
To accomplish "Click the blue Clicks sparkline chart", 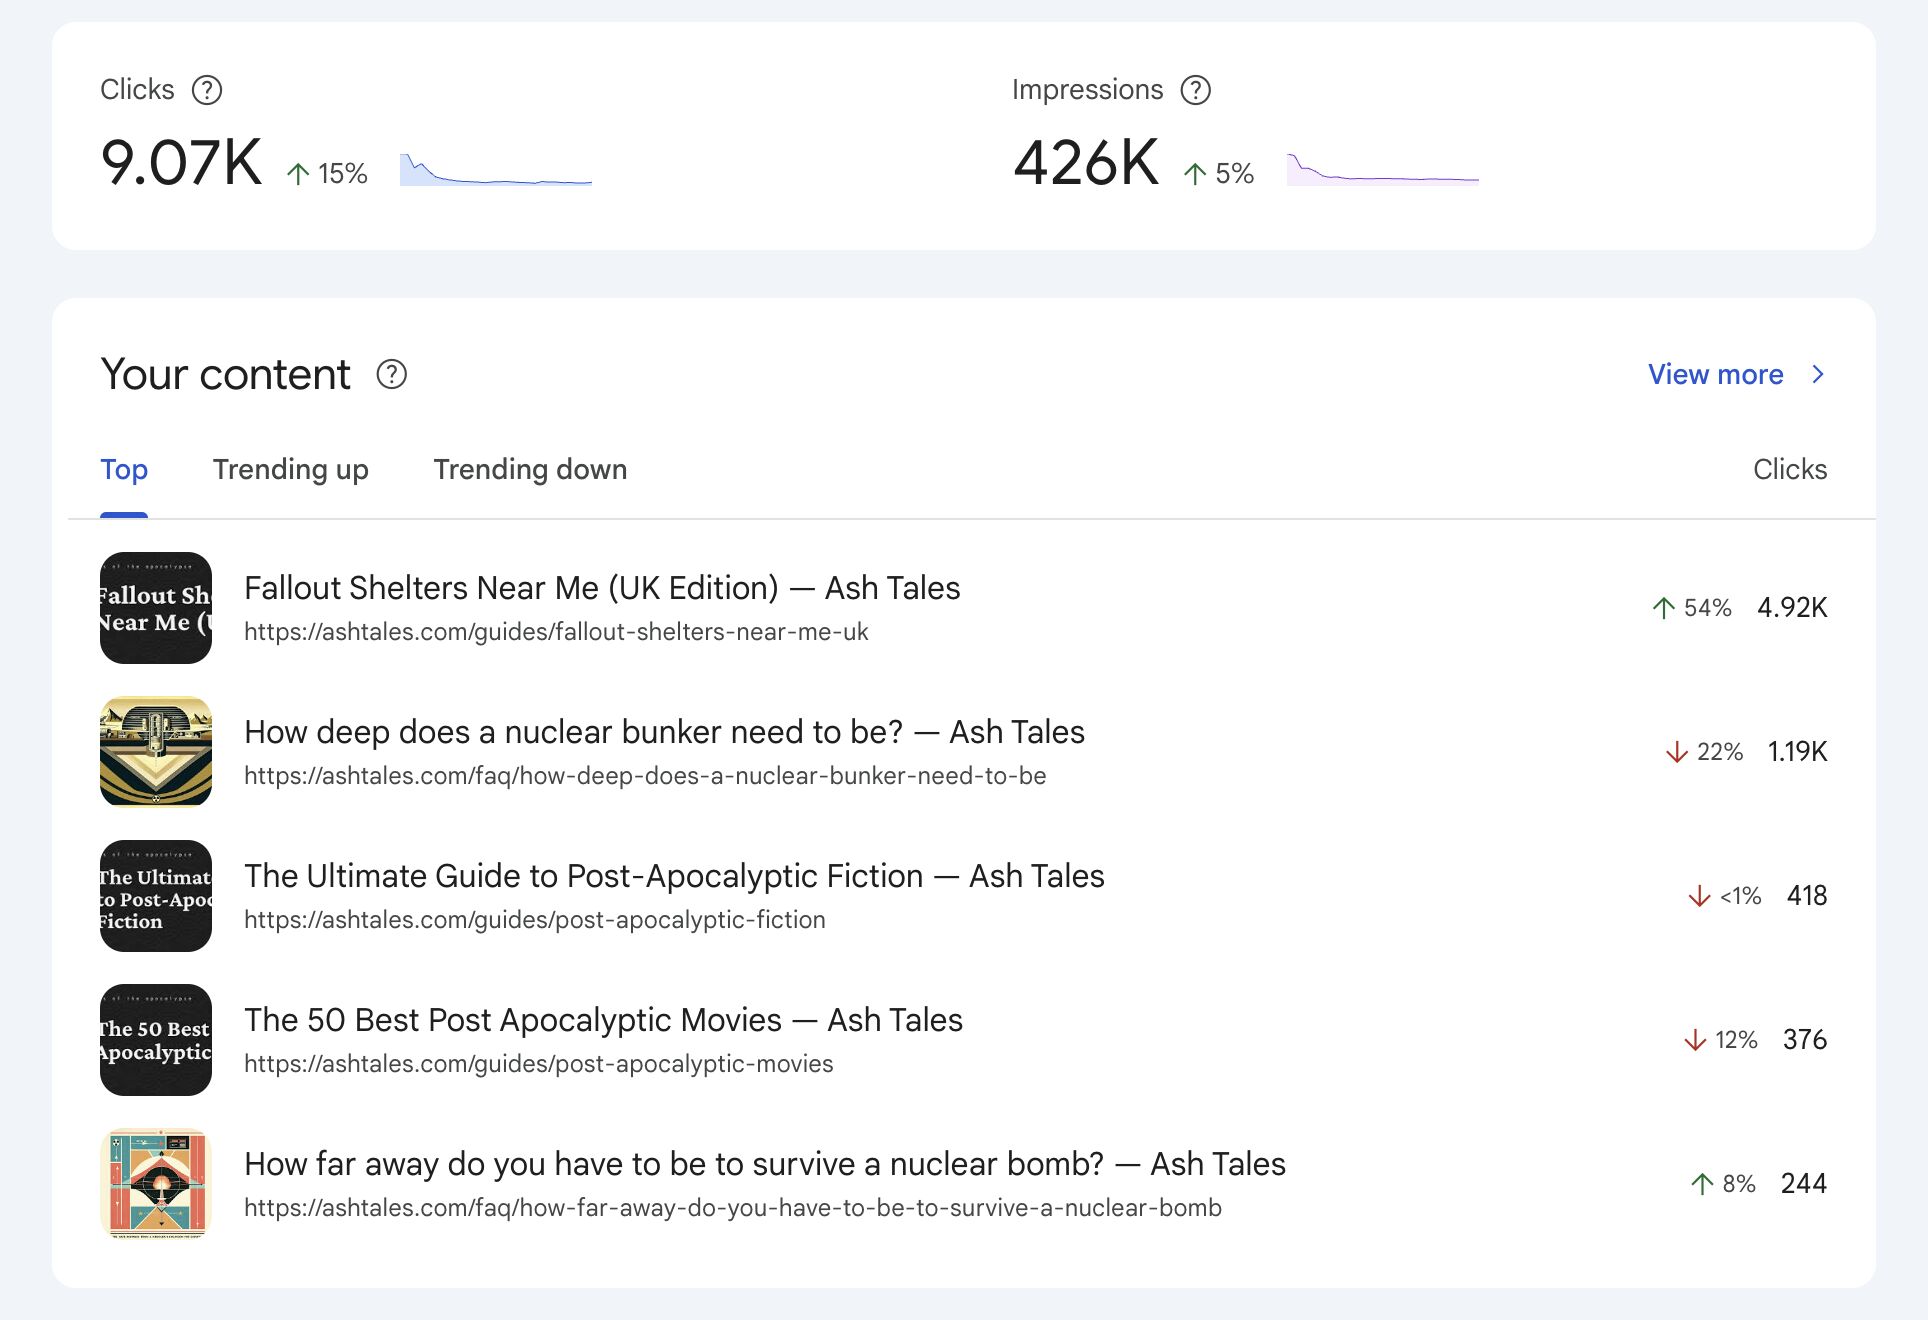I will tap(495, 171).
